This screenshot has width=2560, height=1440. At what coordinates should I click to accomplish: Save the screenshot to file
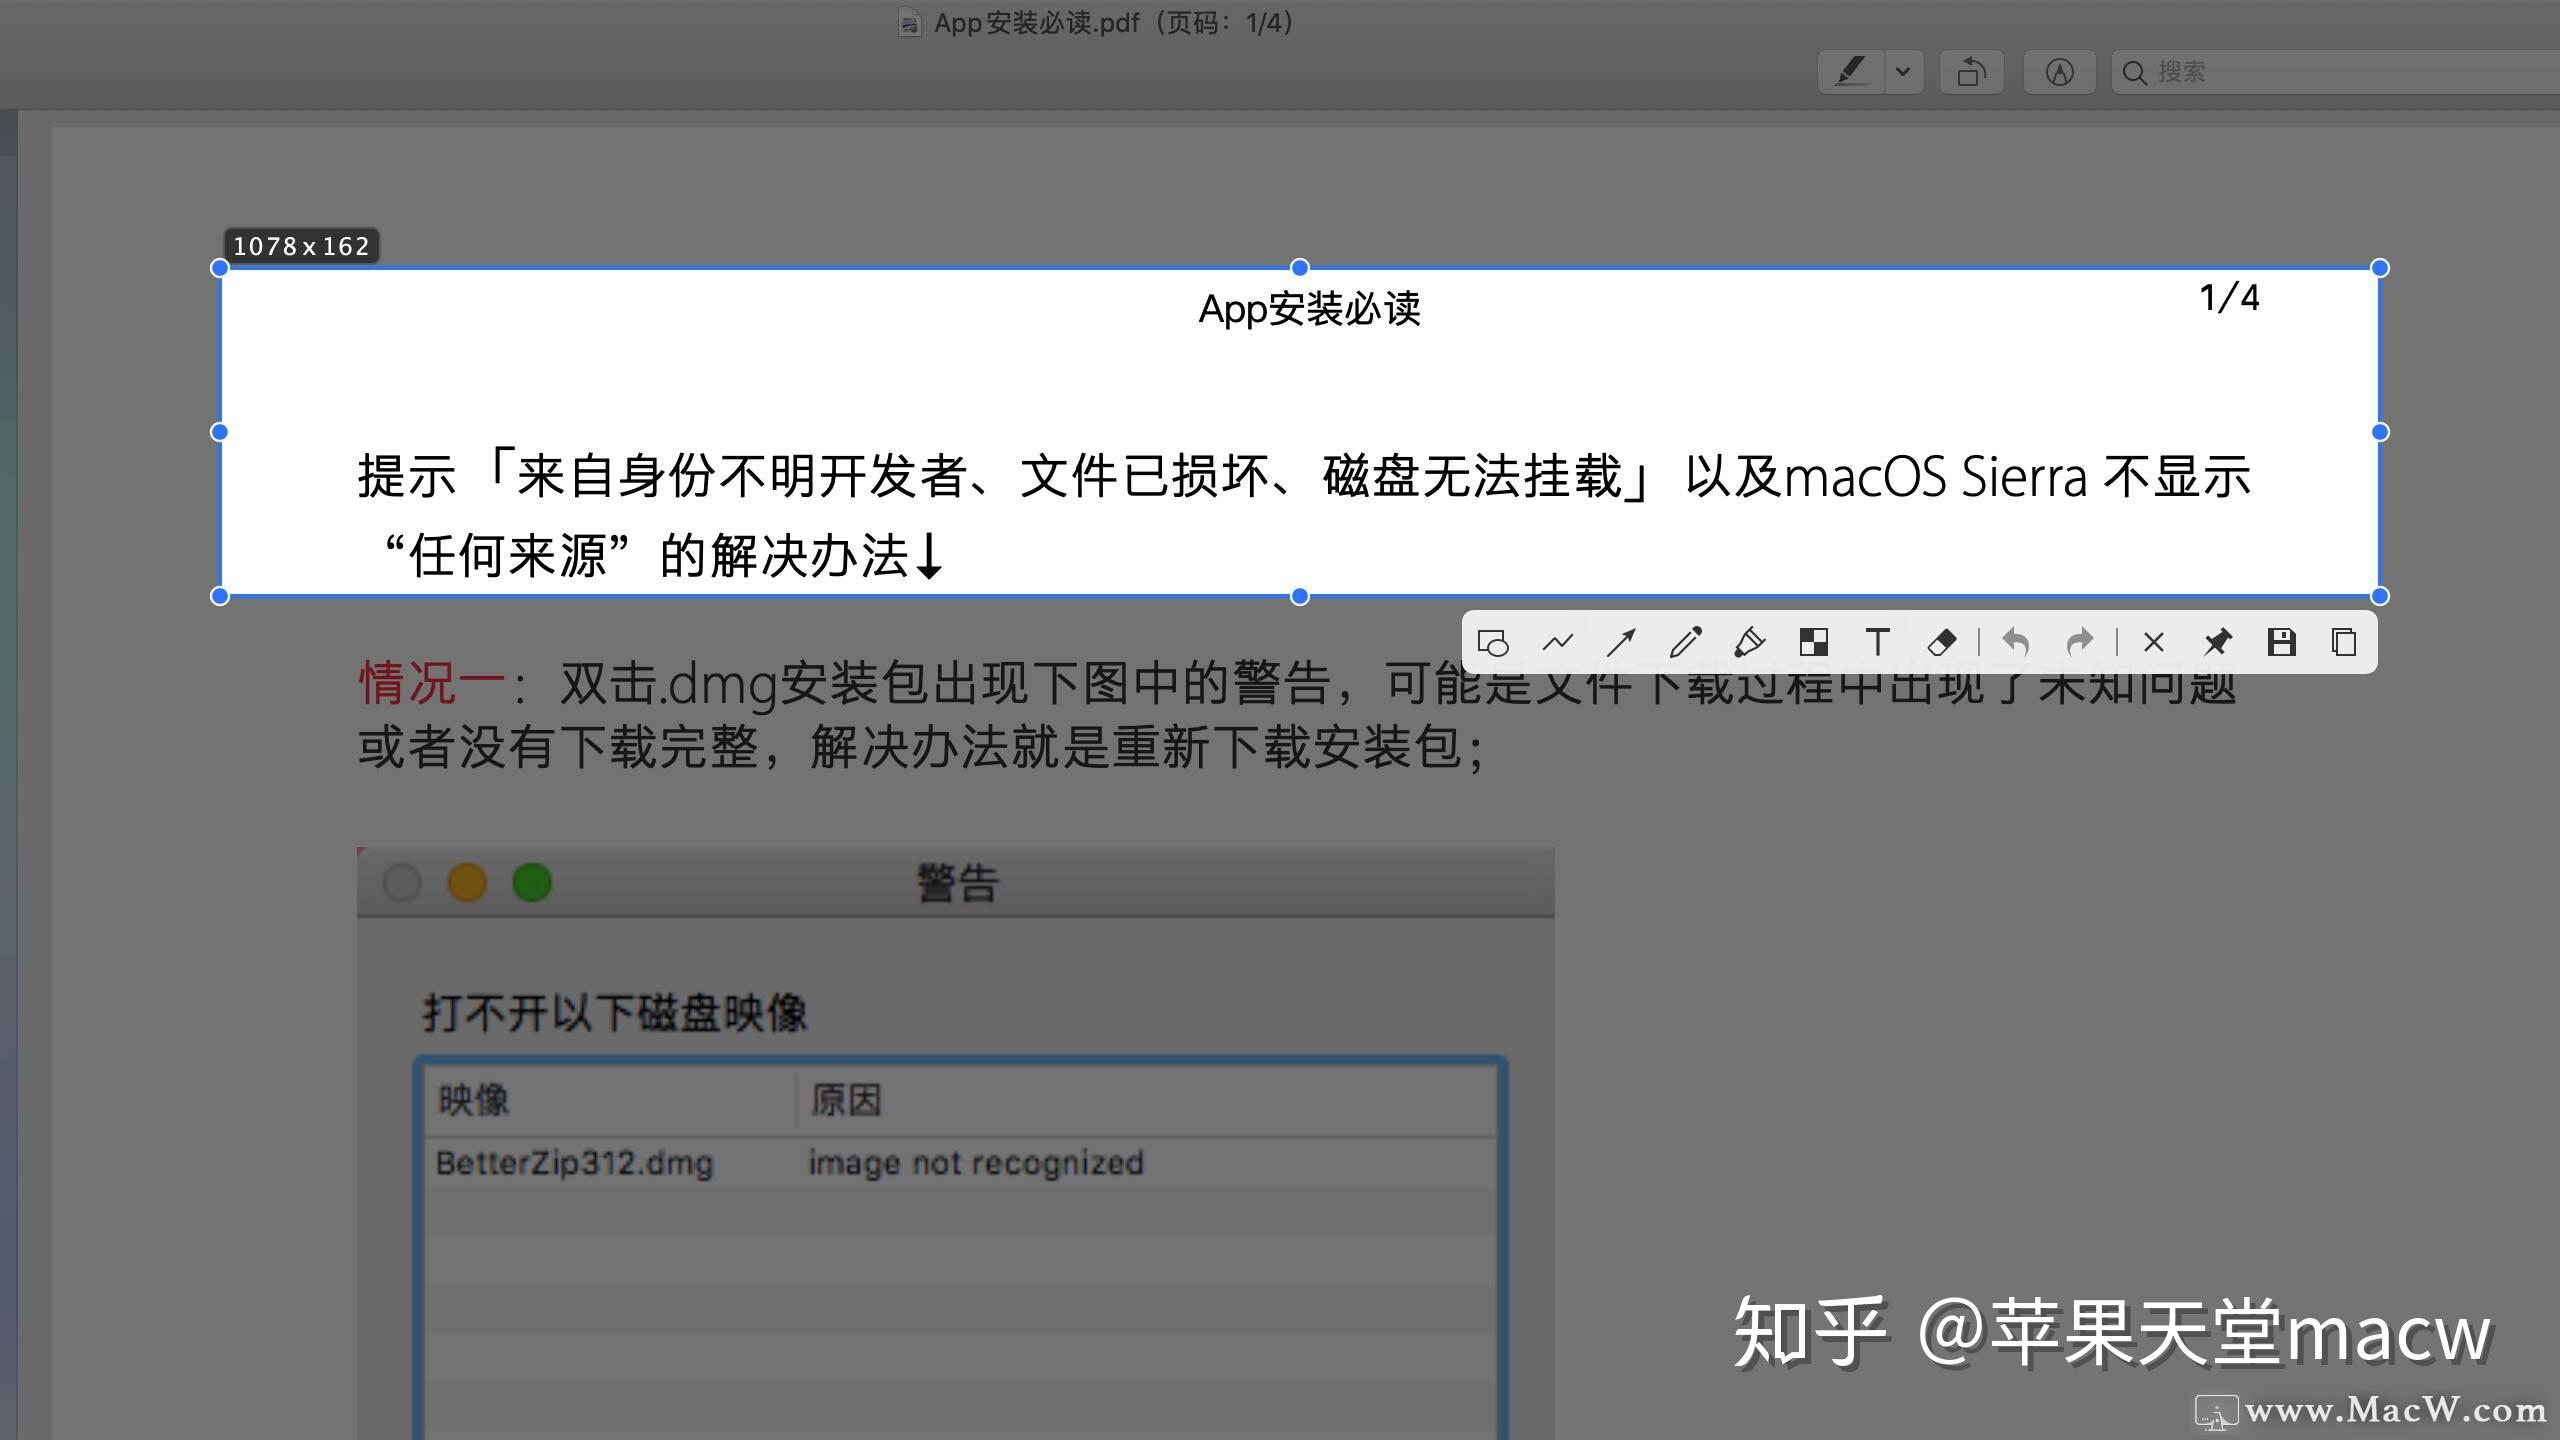[x=2281, y=642]
